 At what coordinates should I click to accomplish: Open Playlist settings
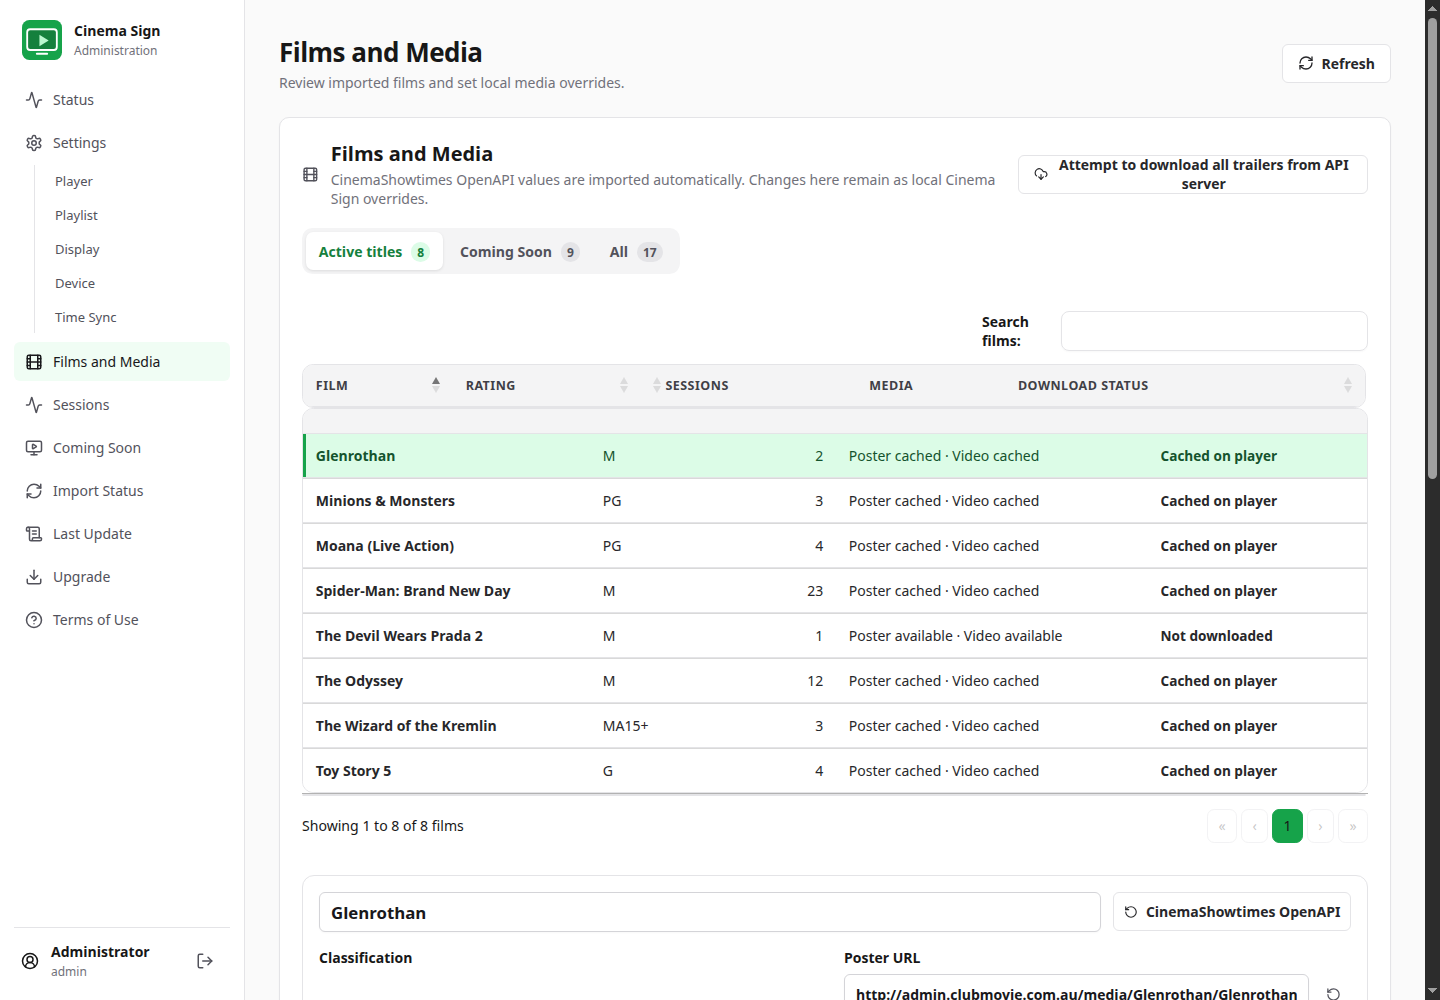[x=76, y=216]
